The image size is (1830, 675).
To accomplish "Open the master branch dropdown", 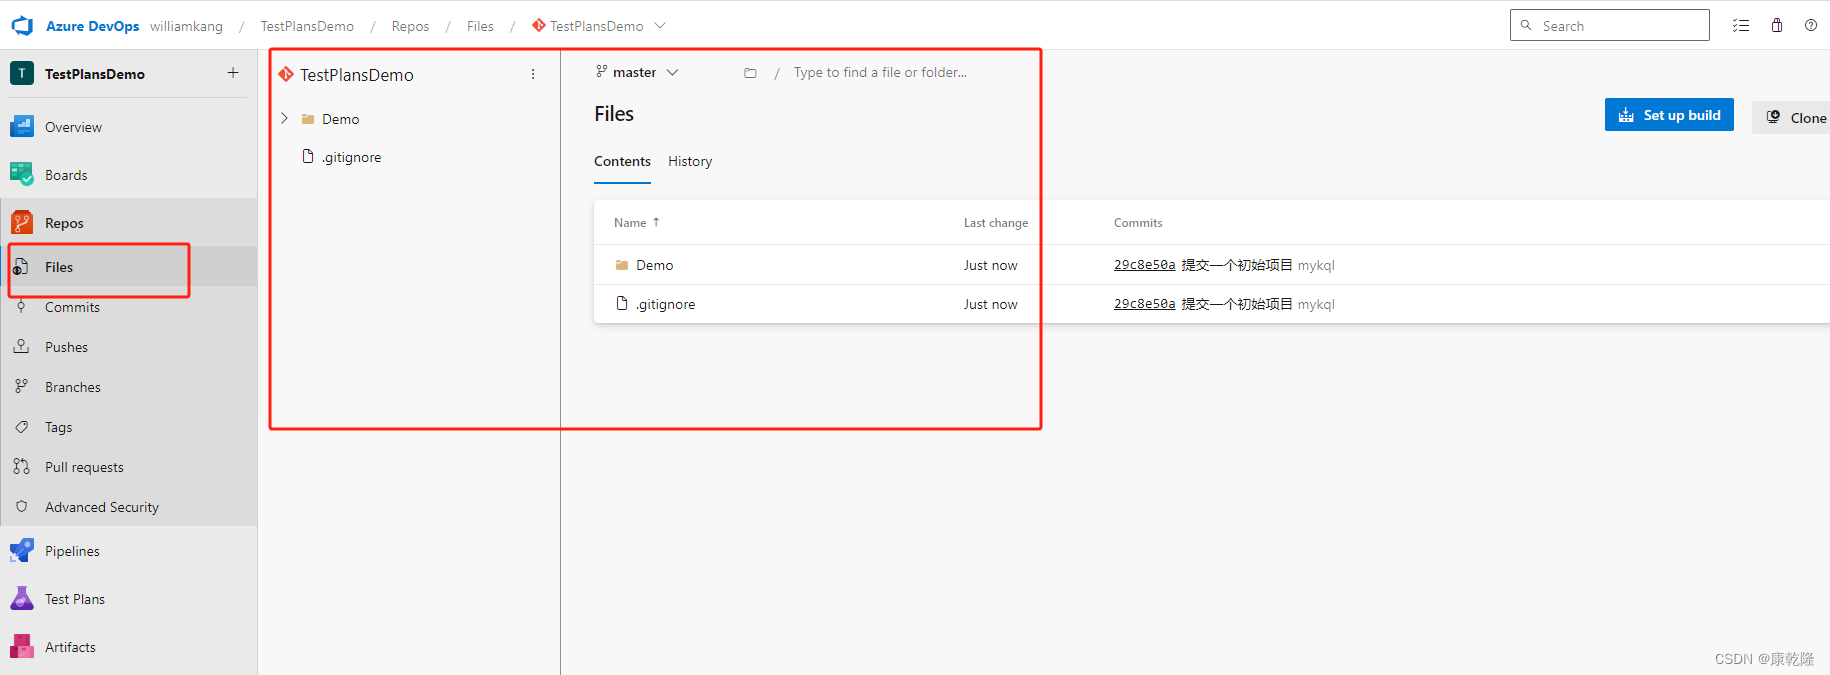I will point(637,72).
